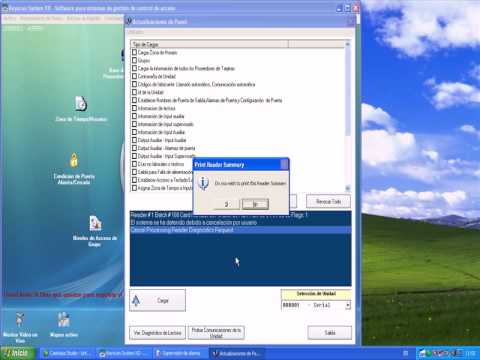
Task: Select 'El sistema se ha detenido' log line
Action: point(240,222)
